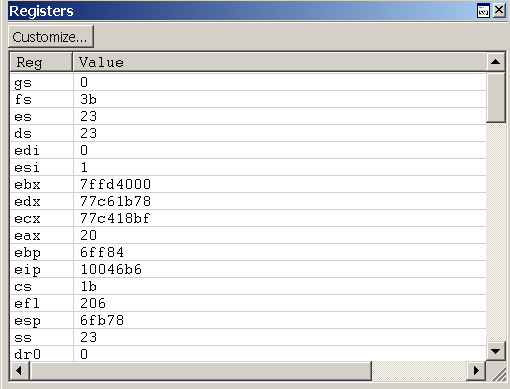The width and height of the screenshot is (510, 389).
Task: Click the horizontal scrollbar thumb
Action: [x=200, y=370]
